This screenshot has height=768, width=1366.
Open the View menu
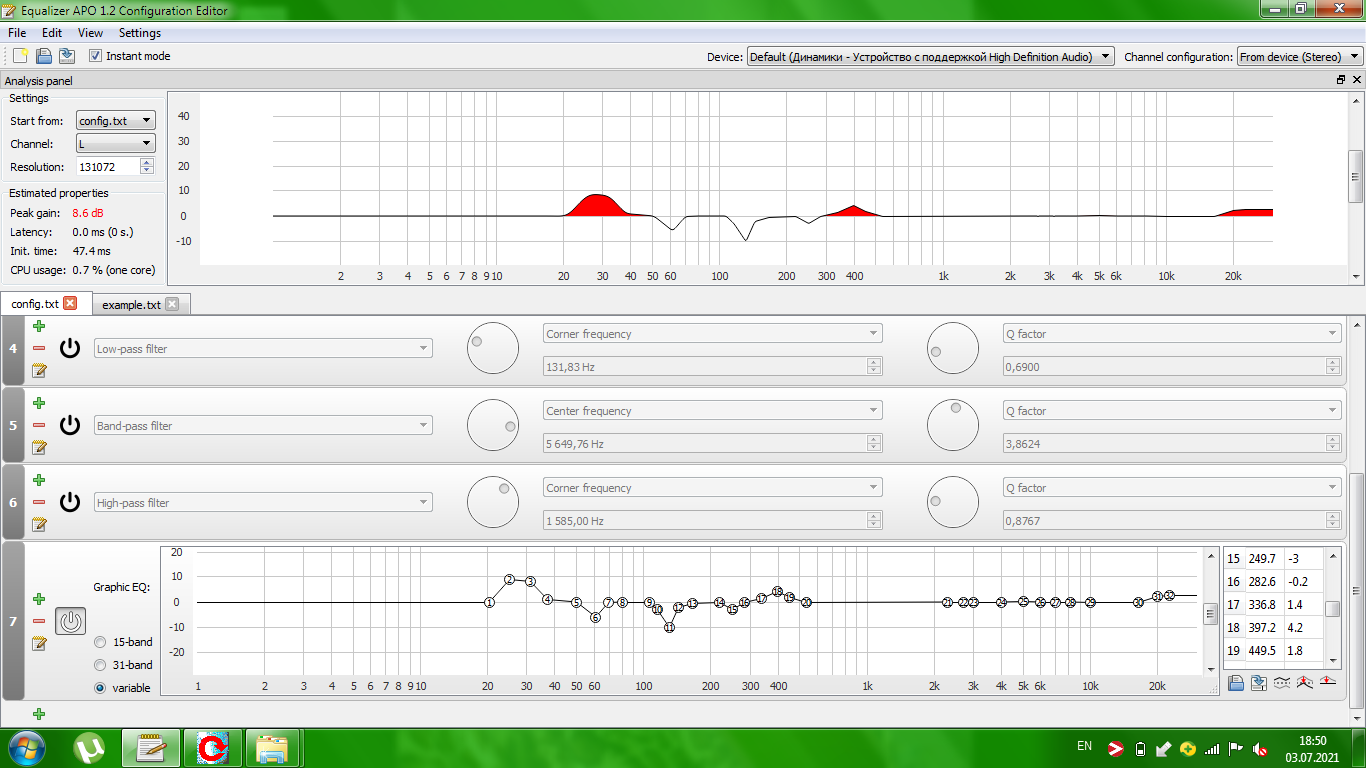coord(90,33)
